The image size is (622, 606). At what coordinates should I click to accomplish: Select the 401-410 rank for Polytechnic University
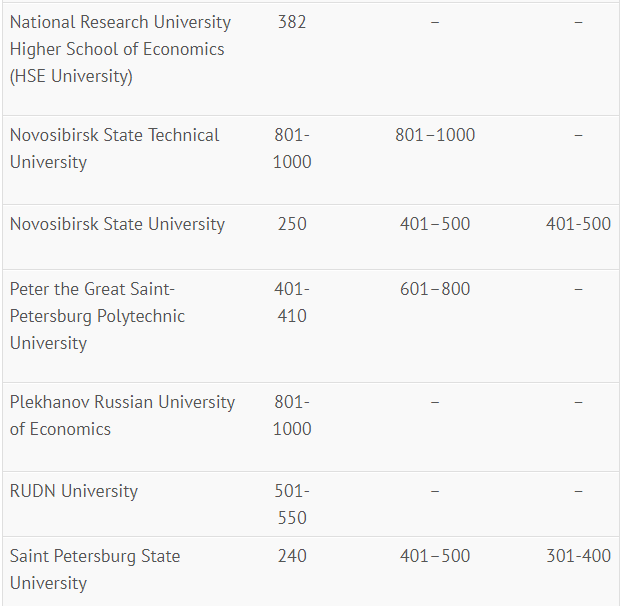(x=292, y=303)
